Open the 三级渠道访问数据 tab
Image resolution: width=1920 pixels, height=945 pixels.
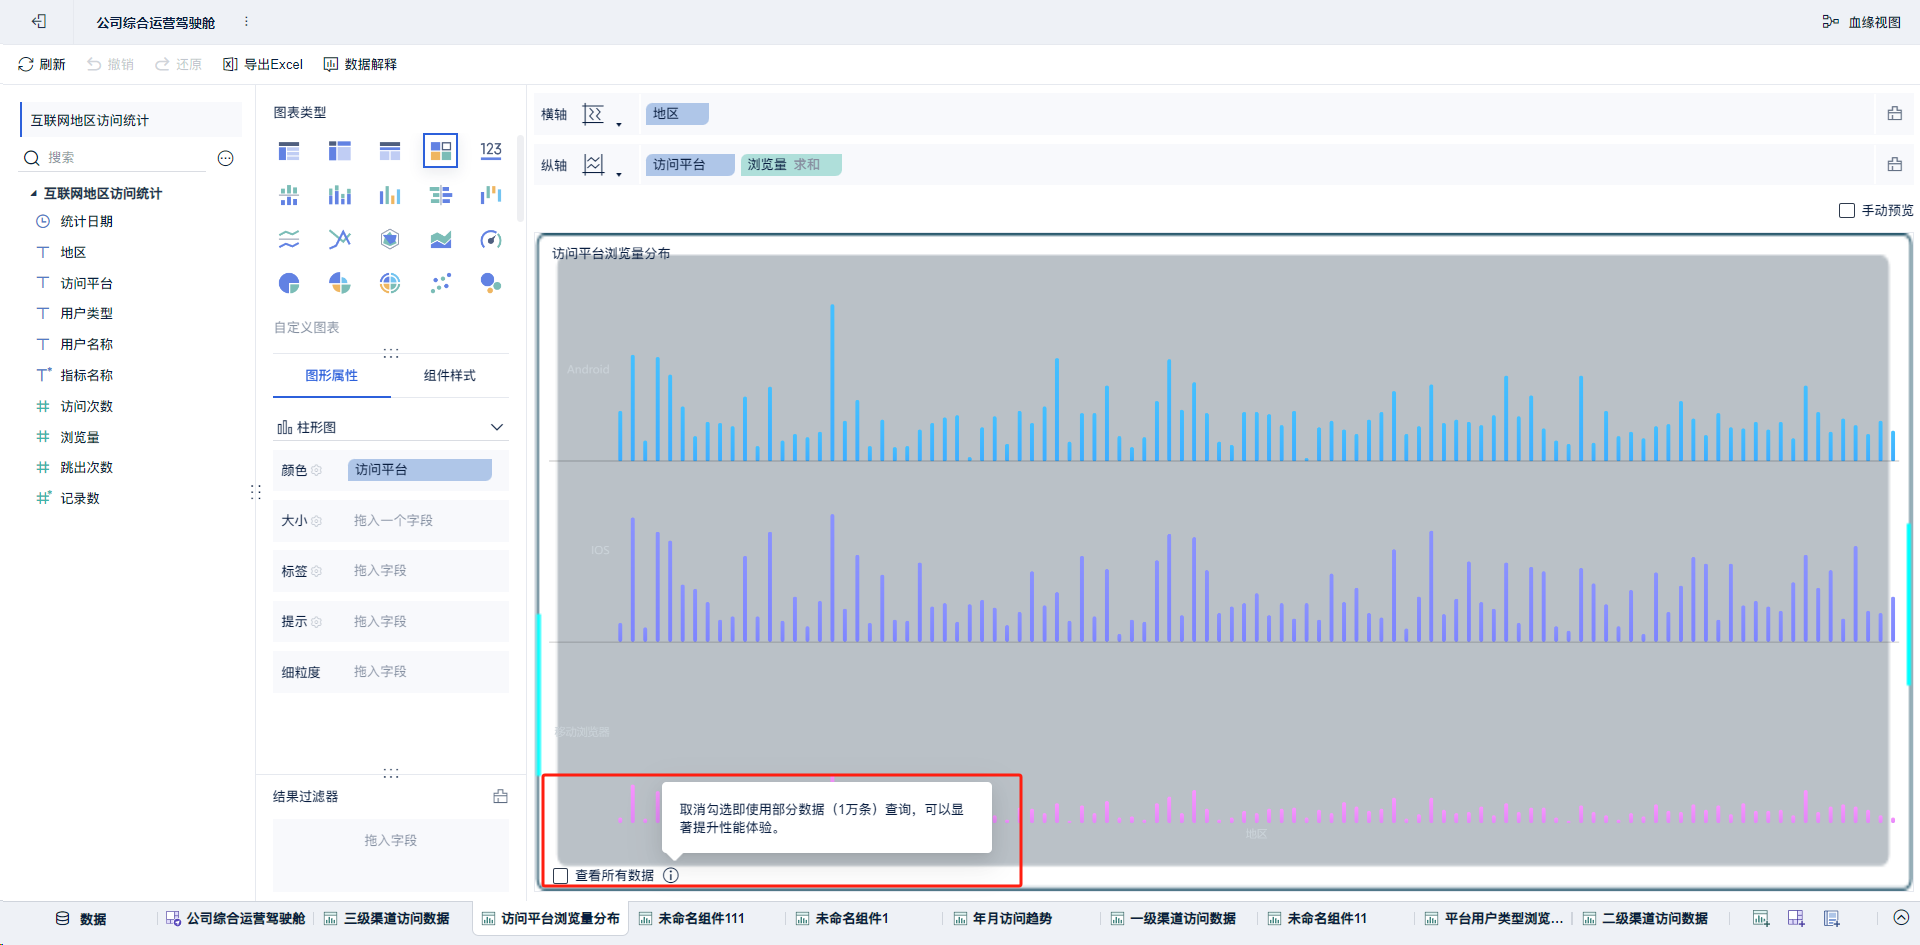click(x=387, y=918)
